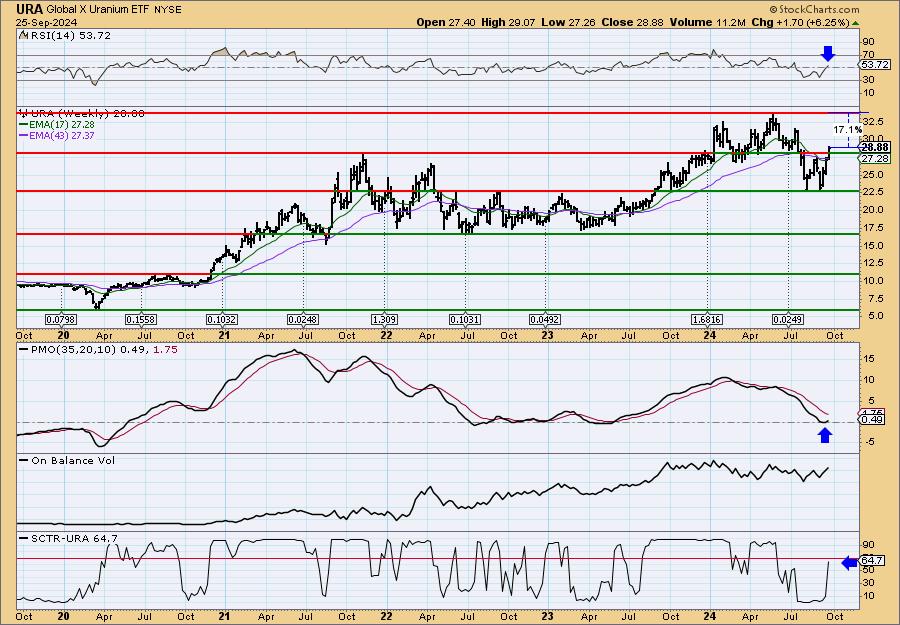
Task: Click the Chg +1.70 (+6.25%) value
Action: click(800, 22)
